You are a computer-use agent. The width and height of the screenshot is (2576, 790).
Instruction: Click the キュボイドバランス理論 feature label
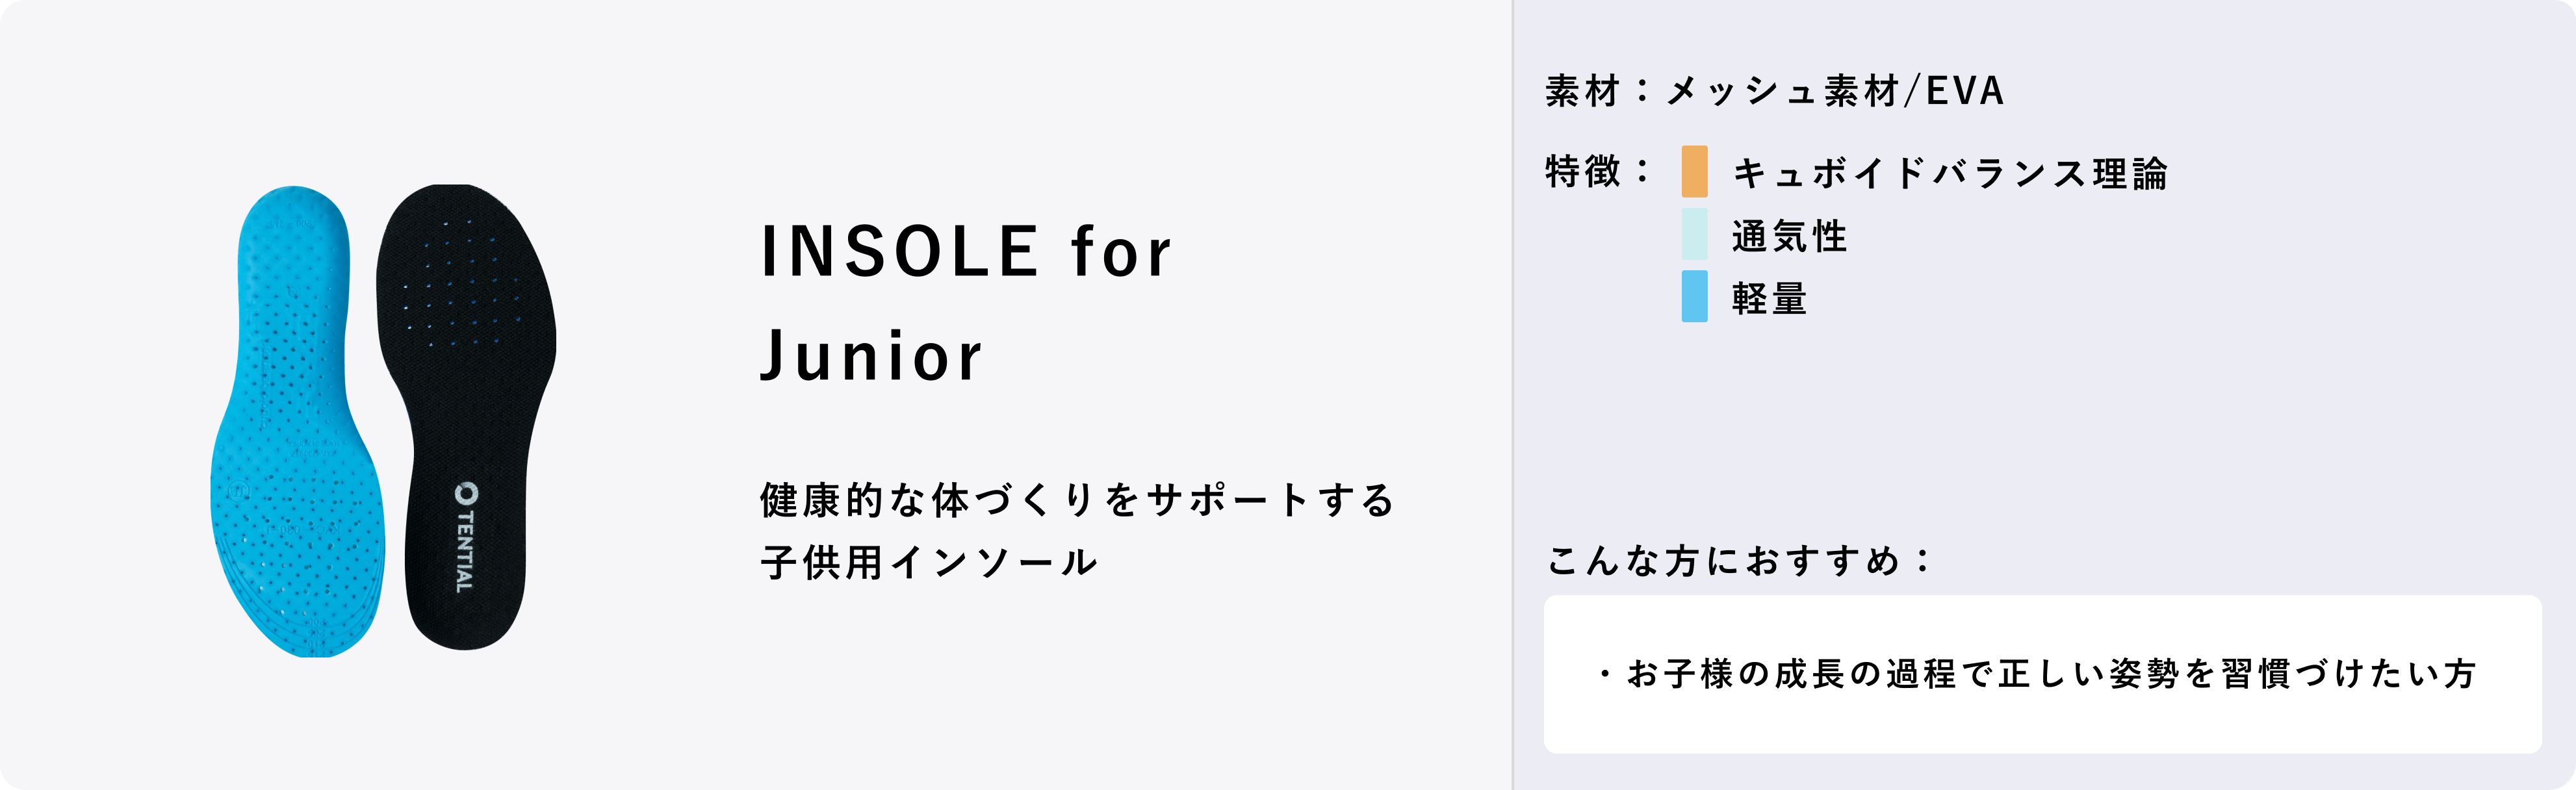tap(1949, 173)
